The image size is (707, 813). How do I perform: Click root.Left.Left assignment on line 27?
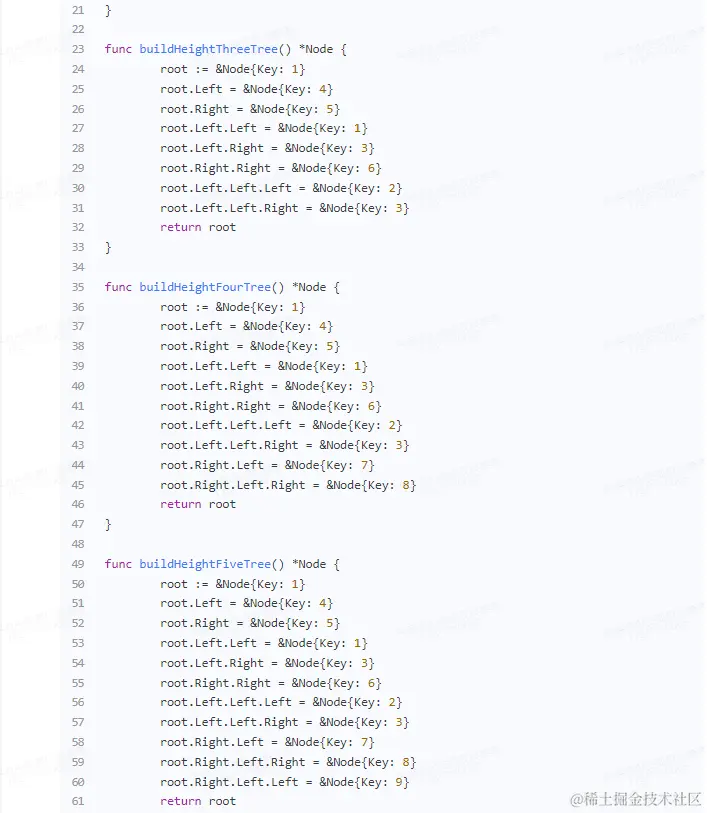264,128
